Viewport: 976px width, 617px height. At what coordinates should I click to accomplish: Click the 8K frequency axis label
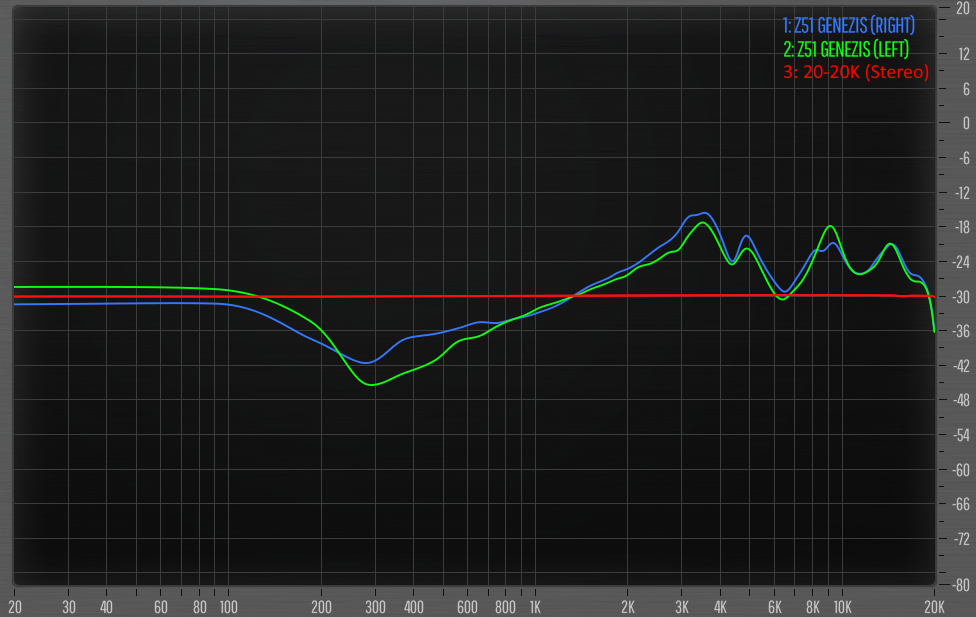pyautogui.click(x=812, y=607)
